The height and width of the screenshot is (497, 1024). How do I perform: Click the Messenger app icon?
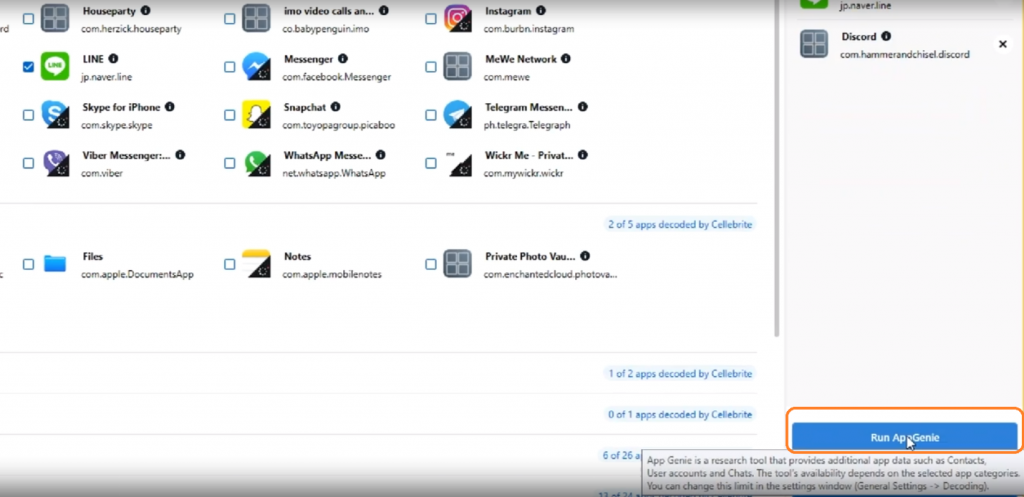click(x=256, y=67)
